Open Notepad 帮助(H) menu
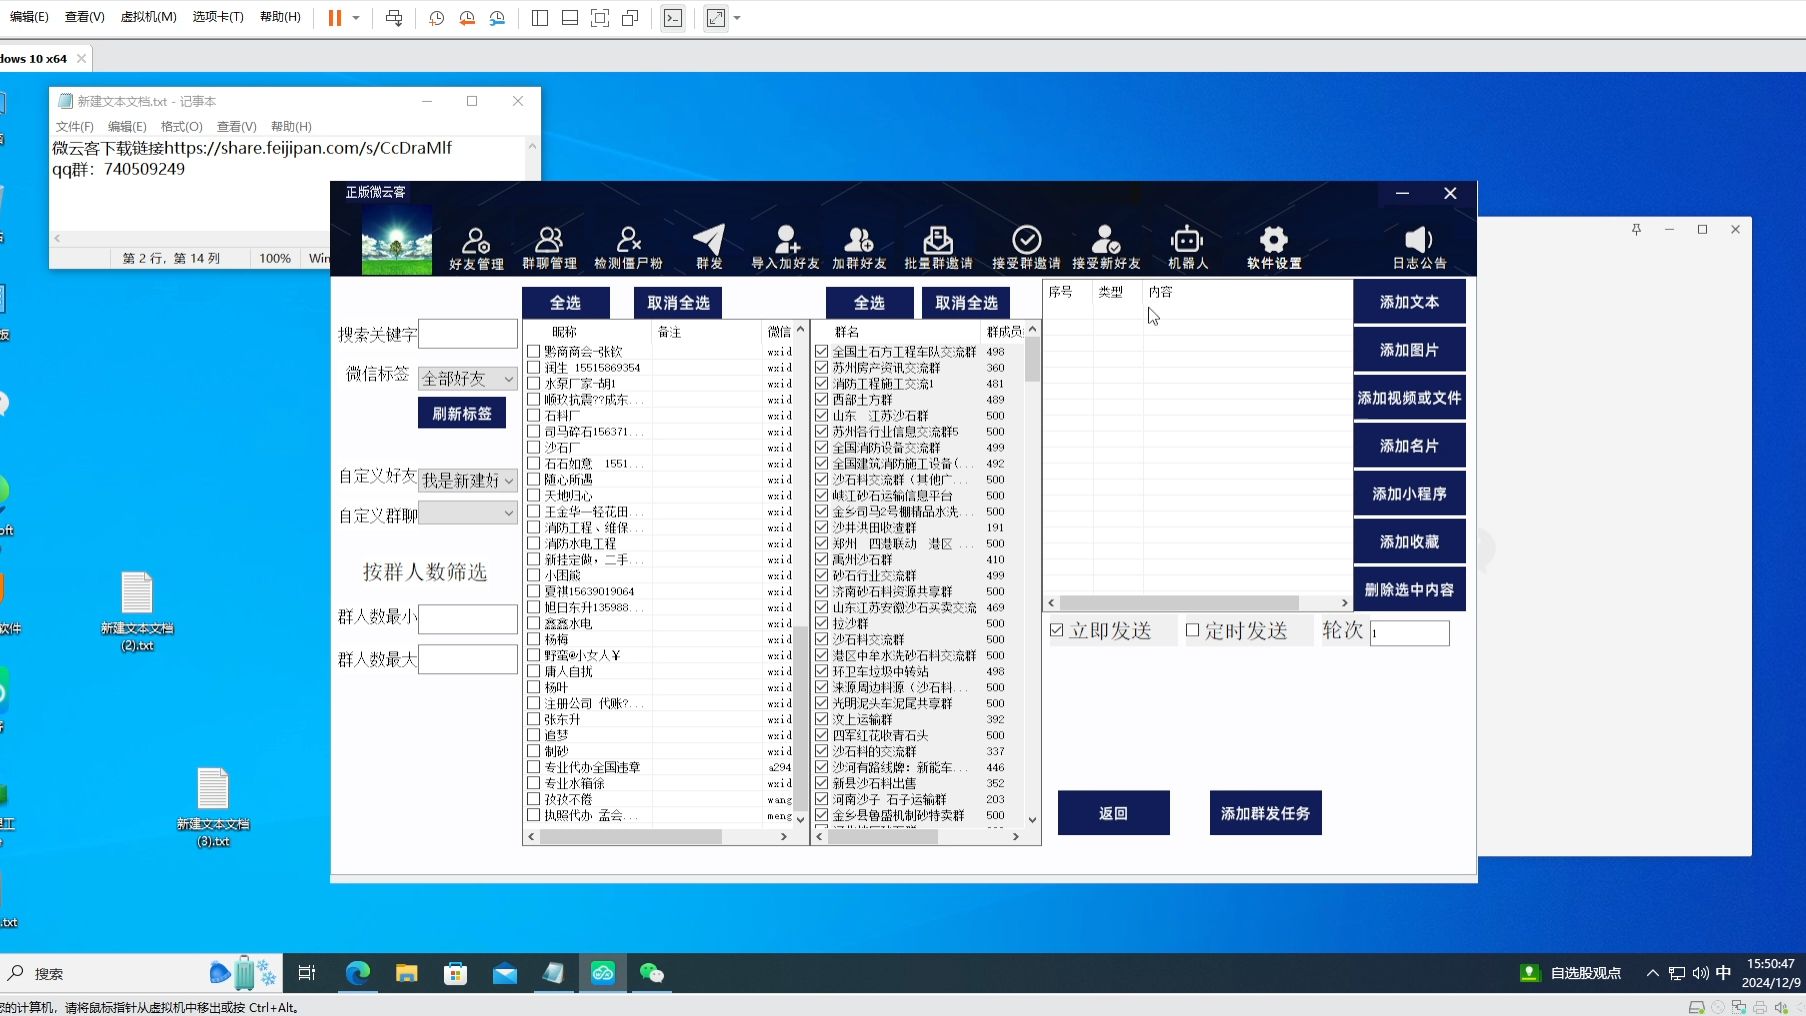The image size is (1806, 1016). (291, 126)
